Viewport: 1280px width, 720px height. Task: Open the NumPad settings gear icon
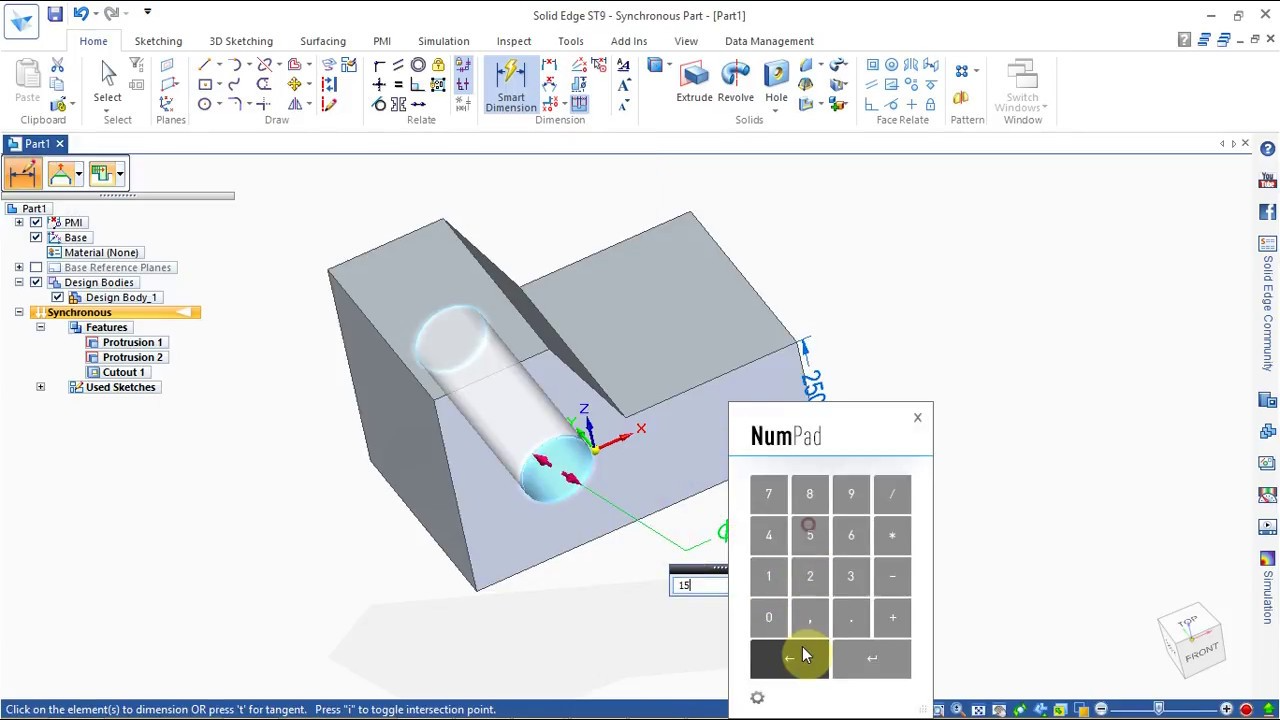tap(757, 698)
